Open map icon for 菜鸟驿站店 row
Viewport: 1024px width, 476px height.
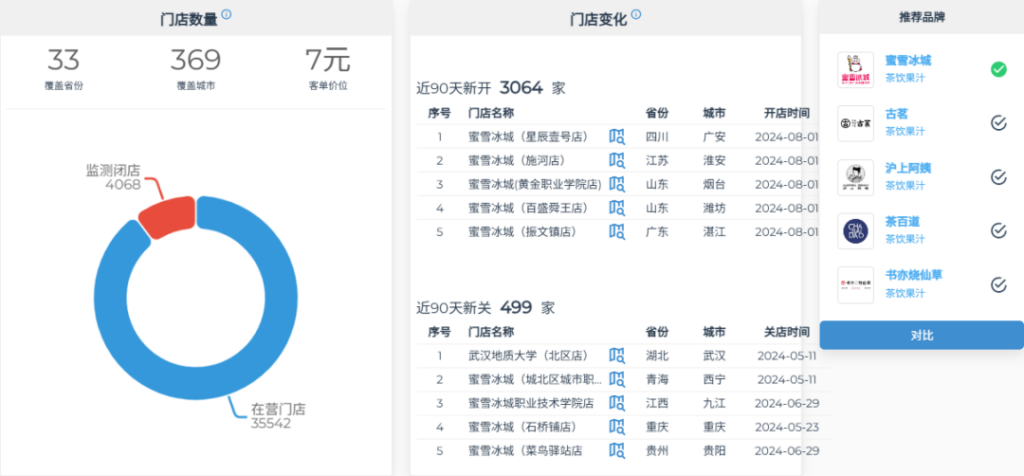coord(617,451)
